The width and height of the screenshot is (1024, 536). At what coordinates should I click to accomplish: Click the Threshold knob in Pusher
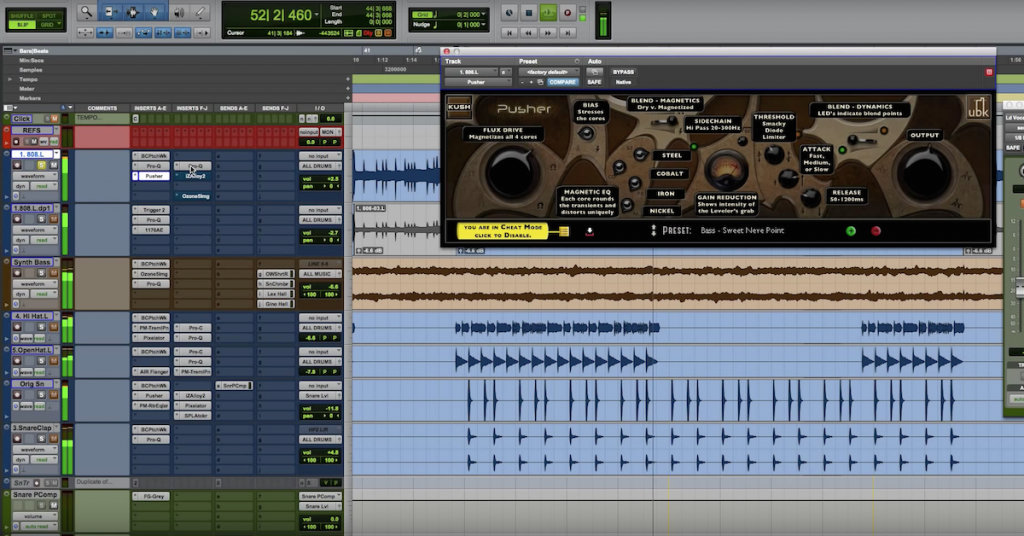[x=775, y=155]
